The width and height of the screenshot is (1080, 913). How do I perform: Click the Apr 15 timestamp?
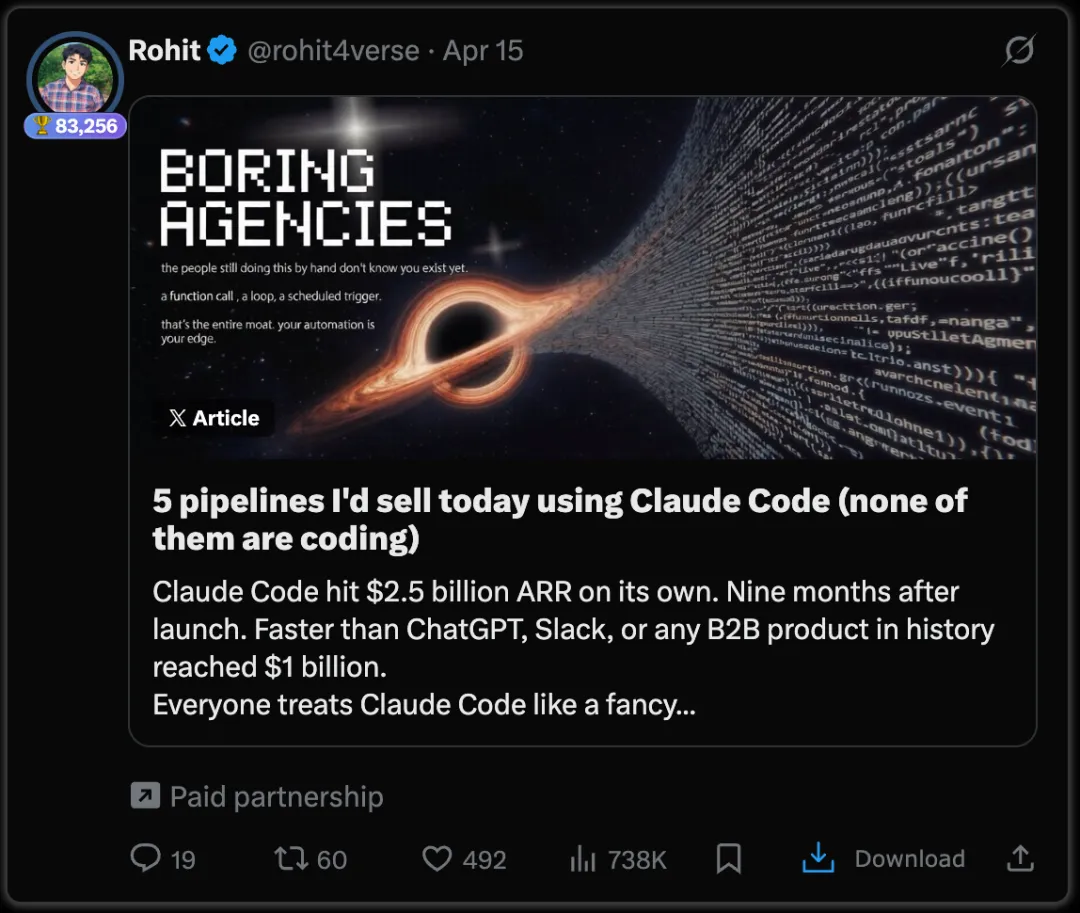483,51
